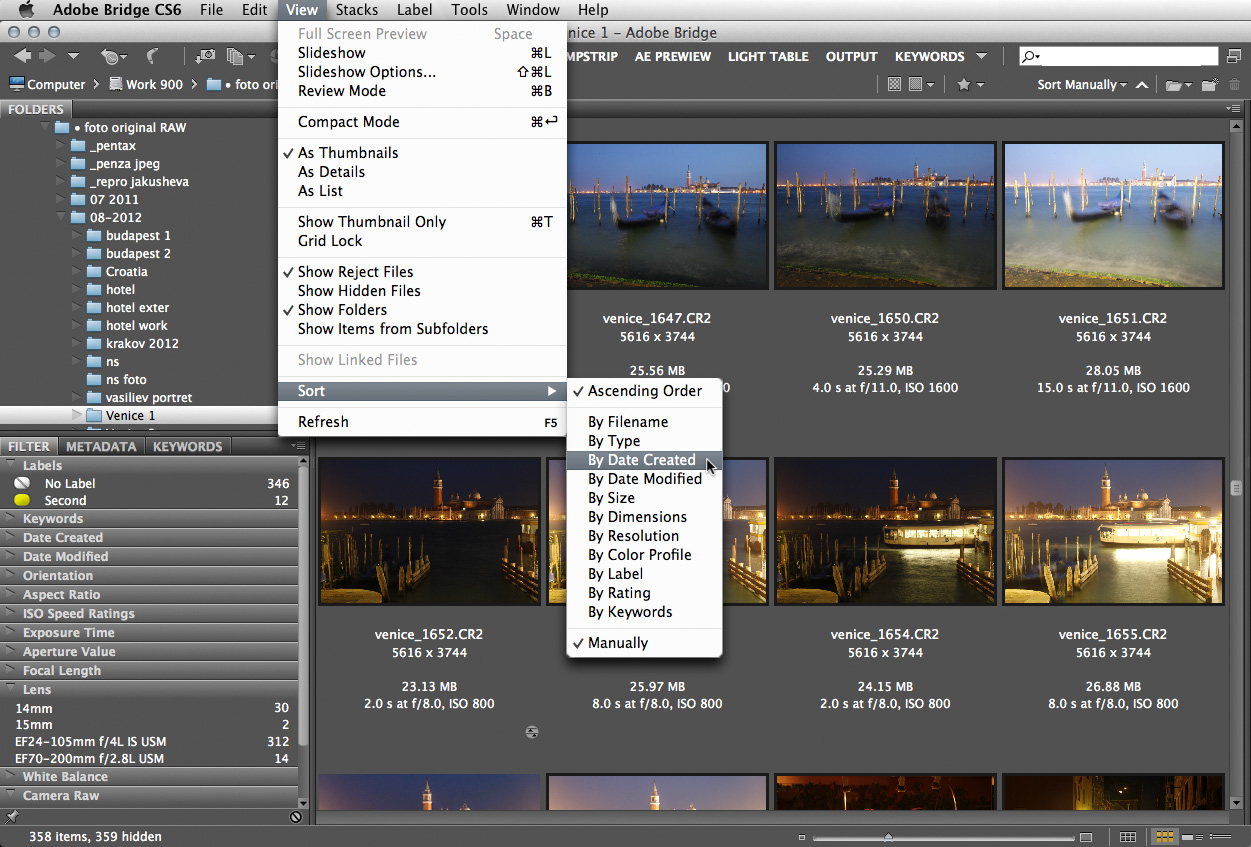Expand the Date Created filter section
Viewport: 1251px width, 847px height.
63,538
